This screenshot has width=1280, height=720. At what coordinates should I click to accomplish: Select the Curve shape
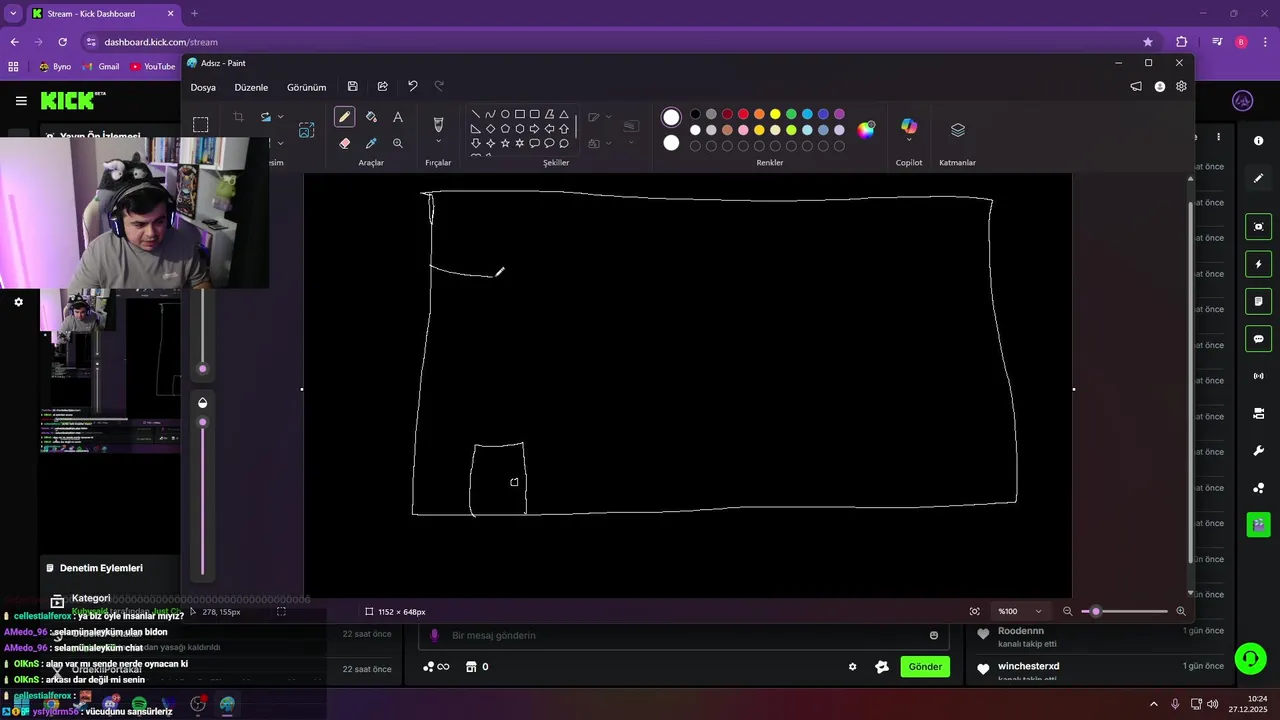(x=490, y=114)
